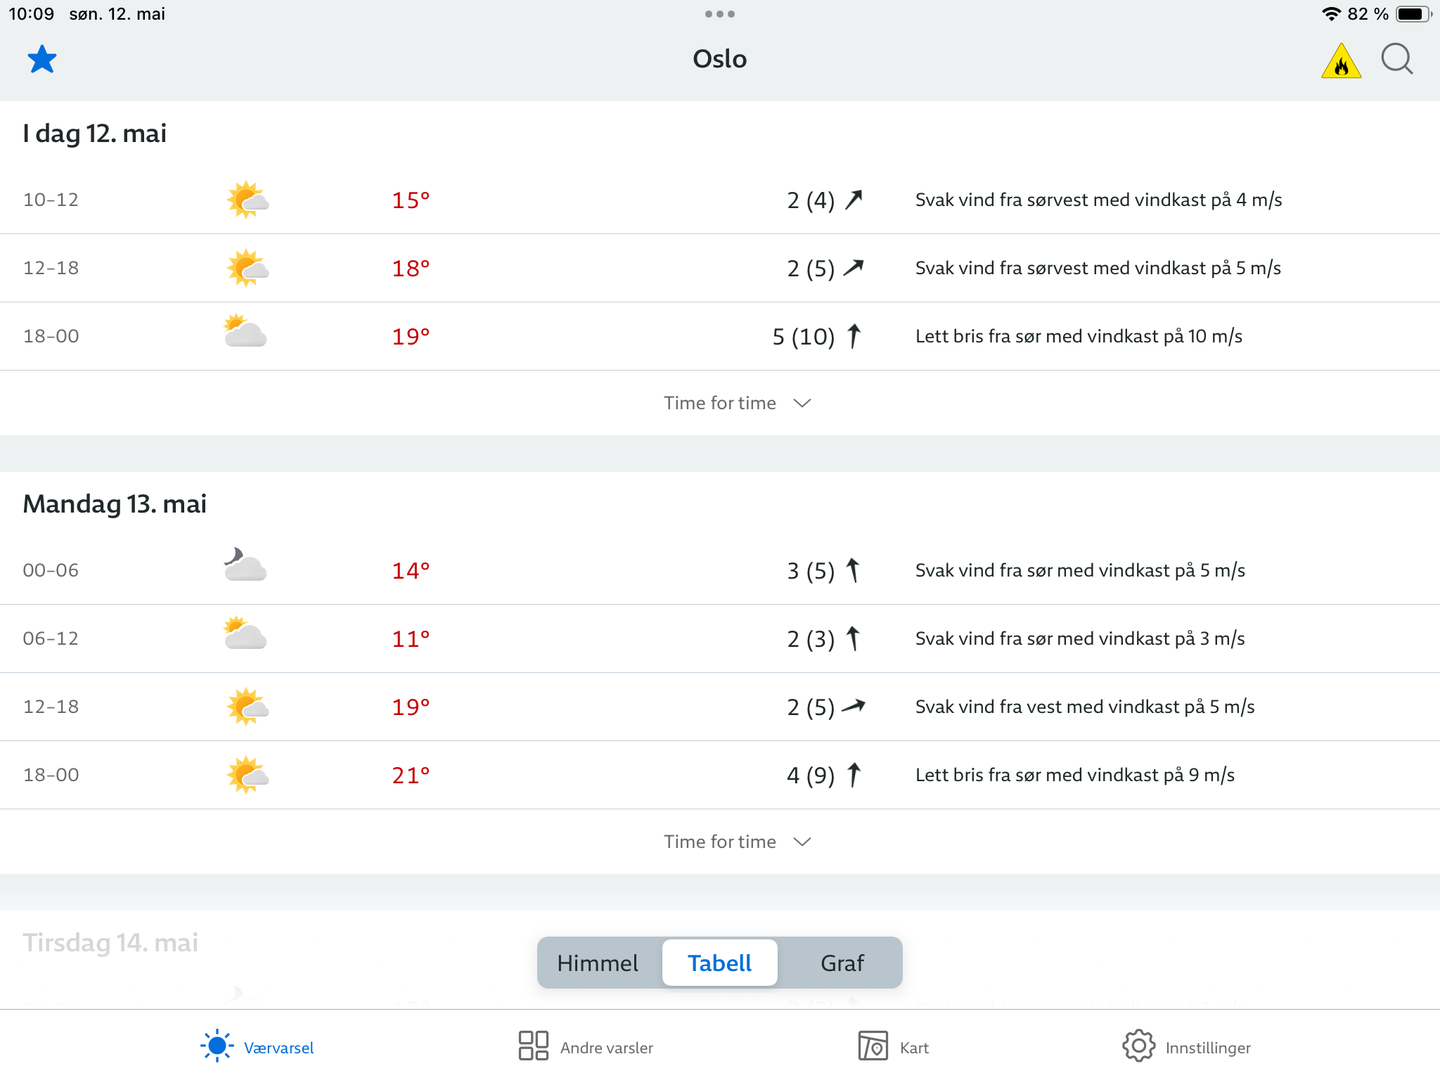The width and height of the screenshot is (1440, 1080).
Task: Open the Innstillinger gear icon
Action: pos(1138,1046)
